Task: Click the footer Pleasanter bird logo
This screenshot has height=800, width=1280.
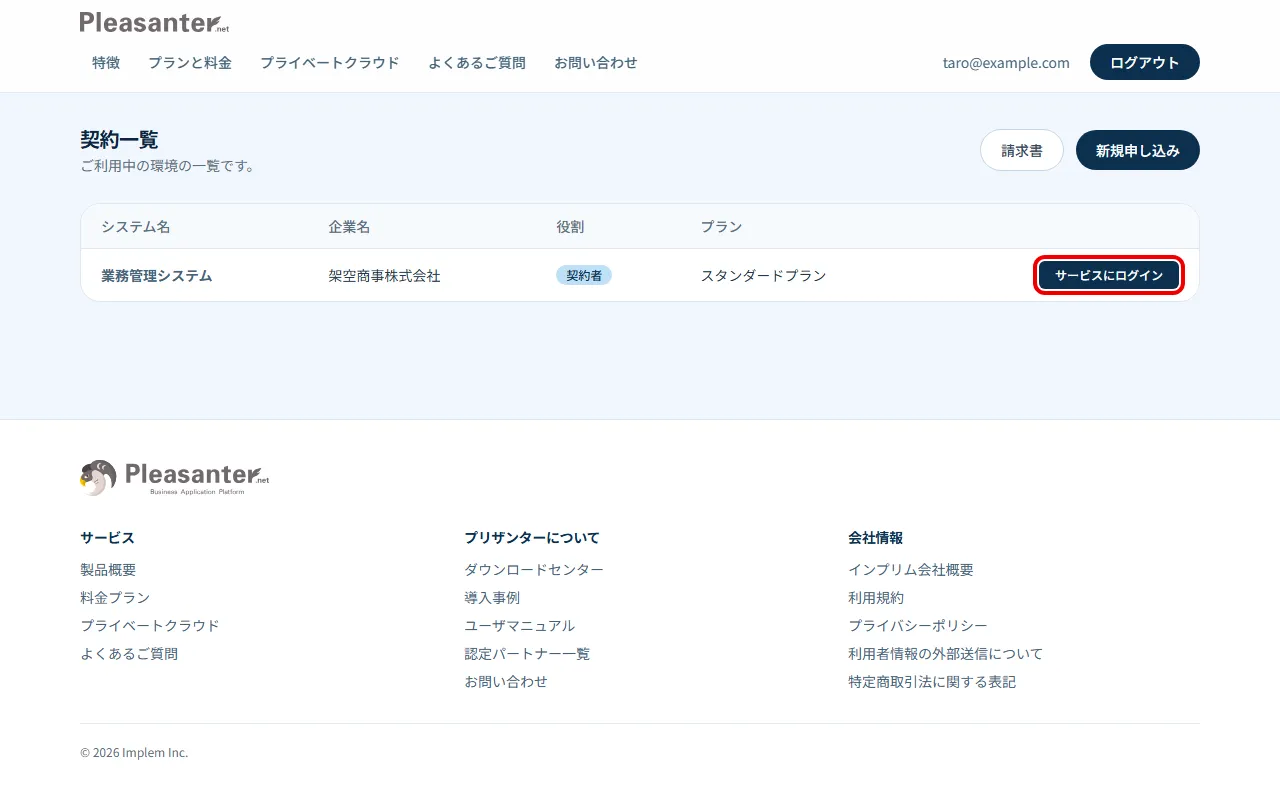Action: coord(175,478)
